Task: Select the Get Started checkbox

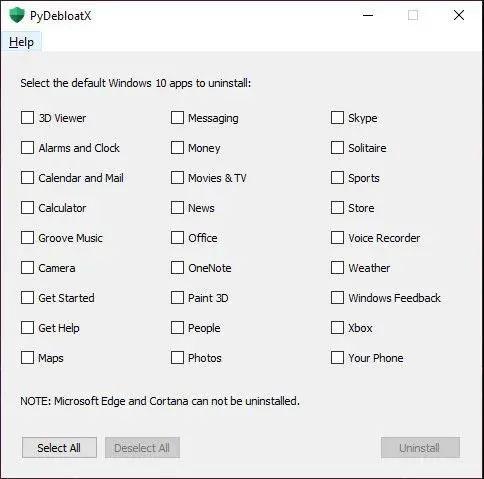Action: click(27, 298)
